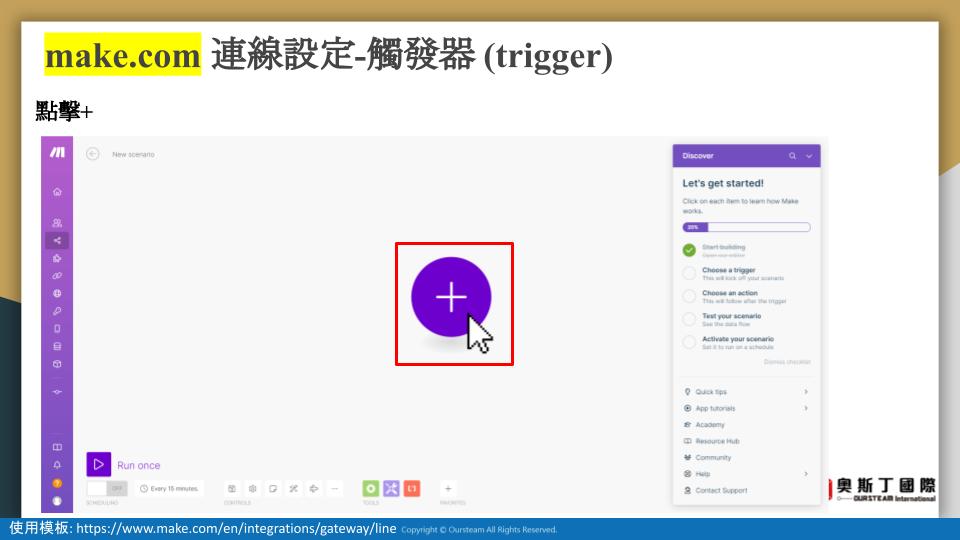Toggle the scheduling ON/OFF switch
960x540 pixels.
107,489
